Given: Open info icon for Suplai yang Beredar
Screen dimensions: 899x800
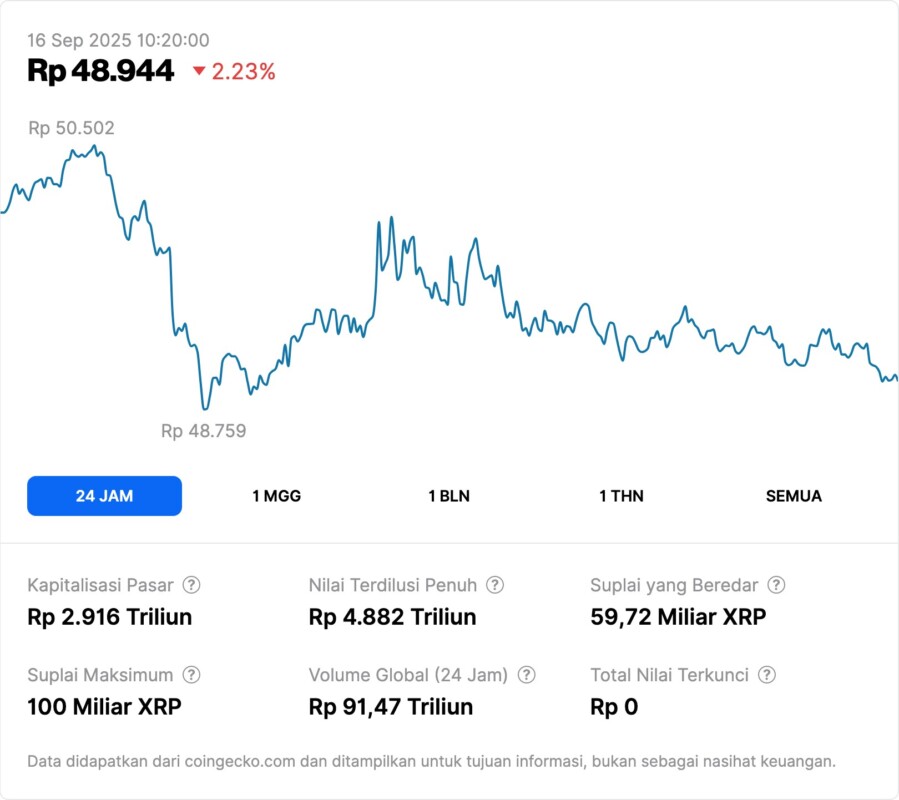Looking at the screenshot, I should click(x=776, y=585).
